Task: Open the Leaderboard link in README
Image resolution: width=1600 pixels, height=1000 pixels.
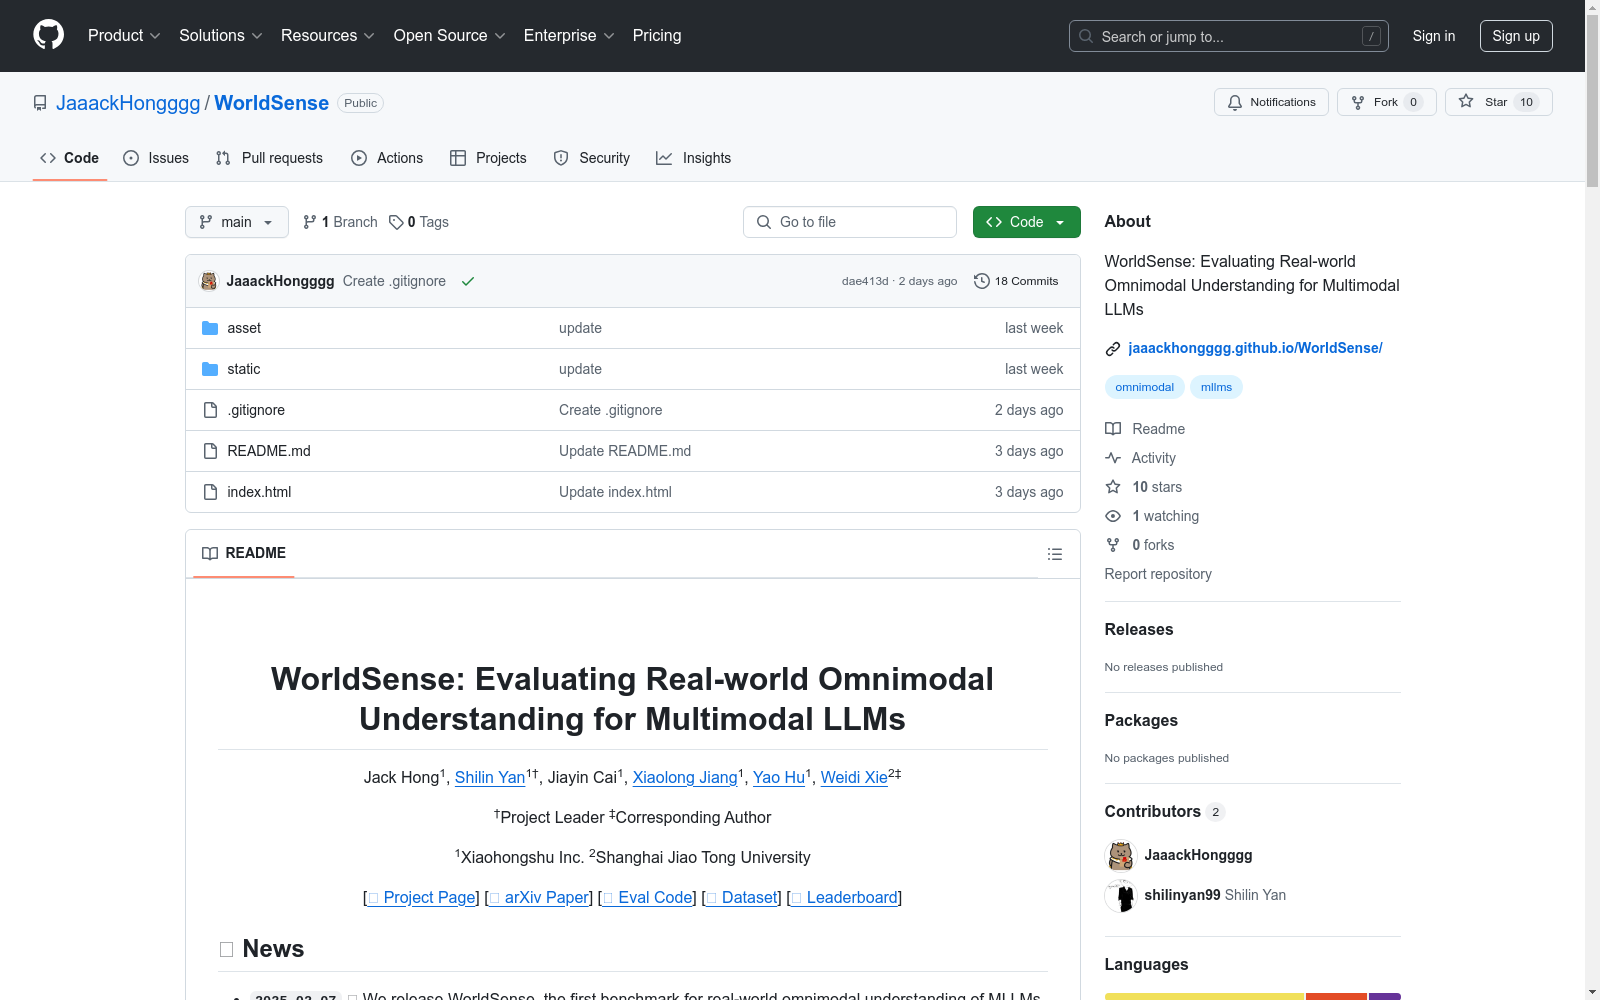Action: click(x=844, y=897)
